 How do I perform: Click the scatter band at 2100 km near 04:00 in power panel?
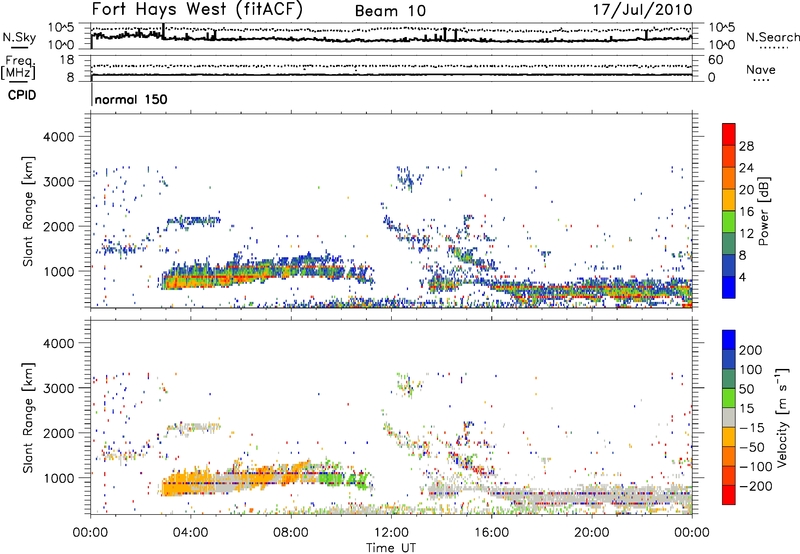point(193,221)
